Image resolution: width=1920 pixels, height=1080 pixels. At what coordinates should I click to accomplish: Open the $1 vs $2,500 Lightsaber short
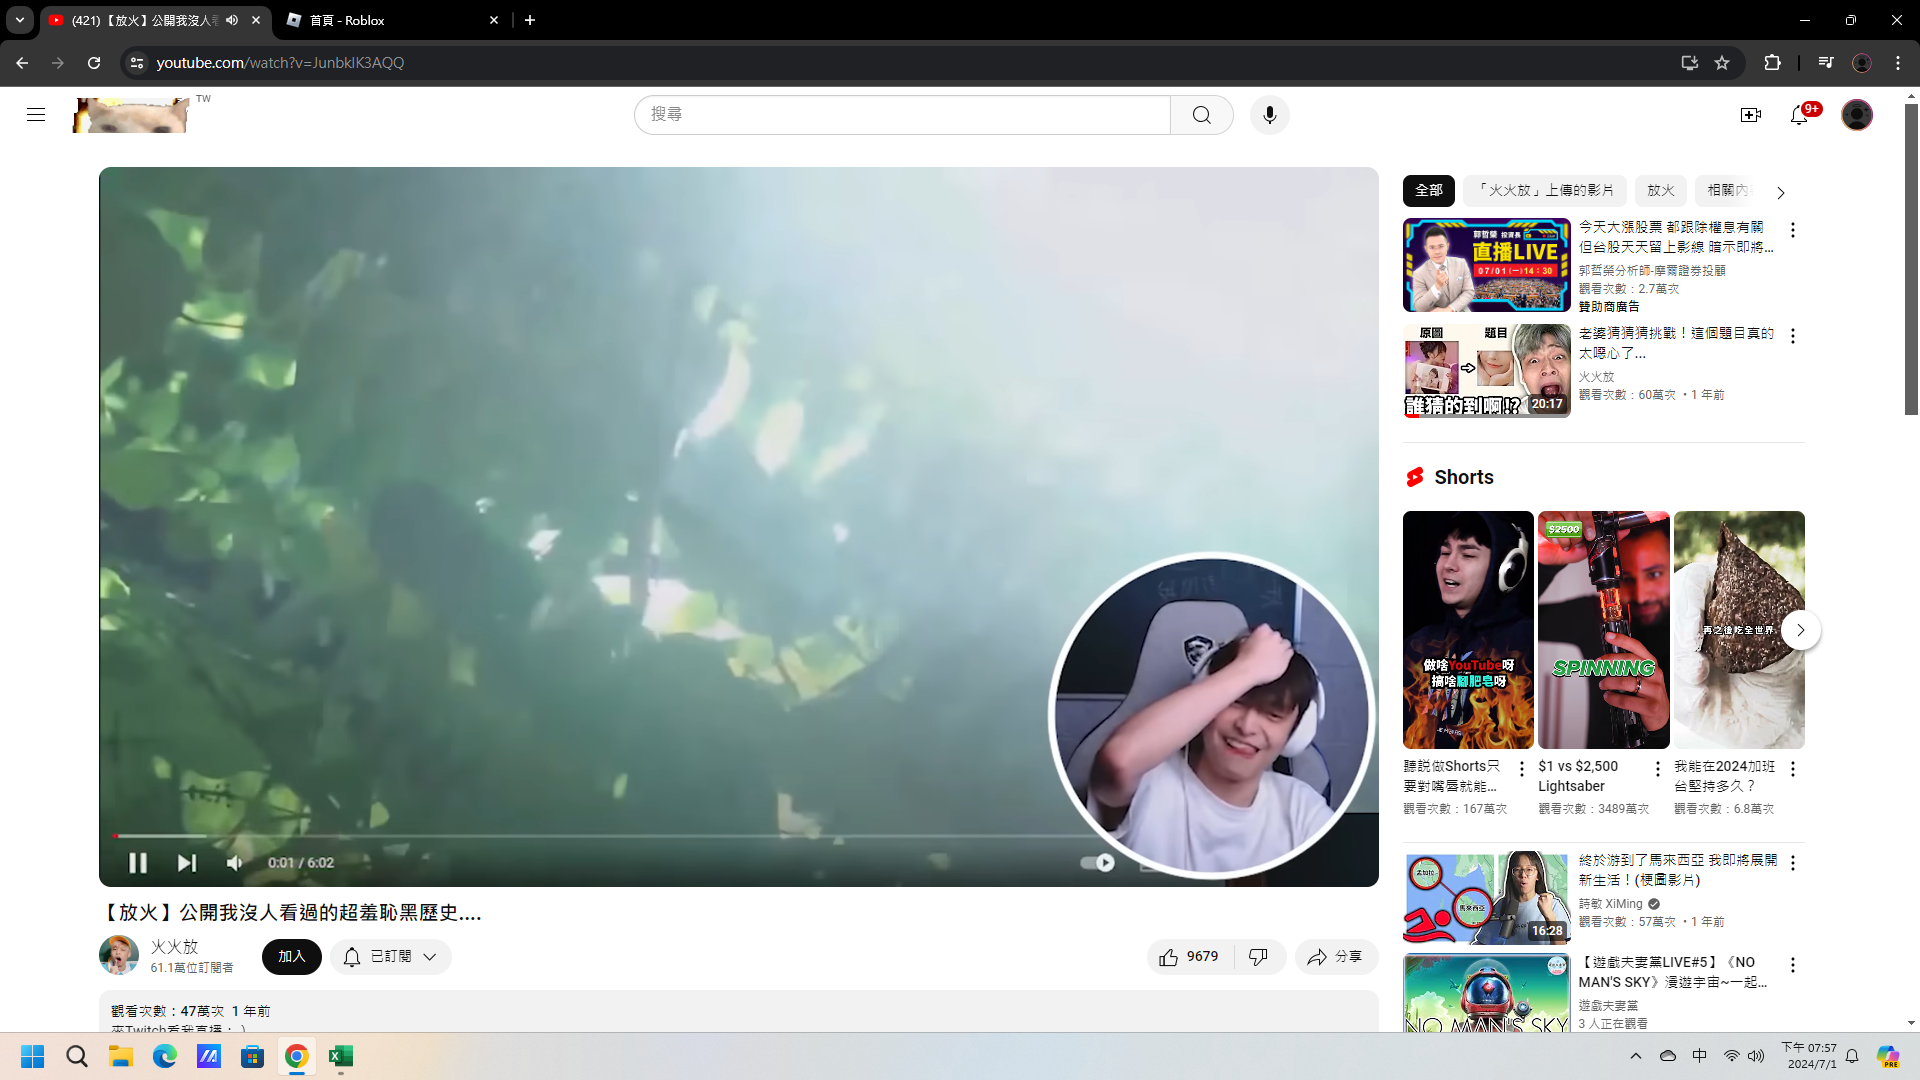1603,630
